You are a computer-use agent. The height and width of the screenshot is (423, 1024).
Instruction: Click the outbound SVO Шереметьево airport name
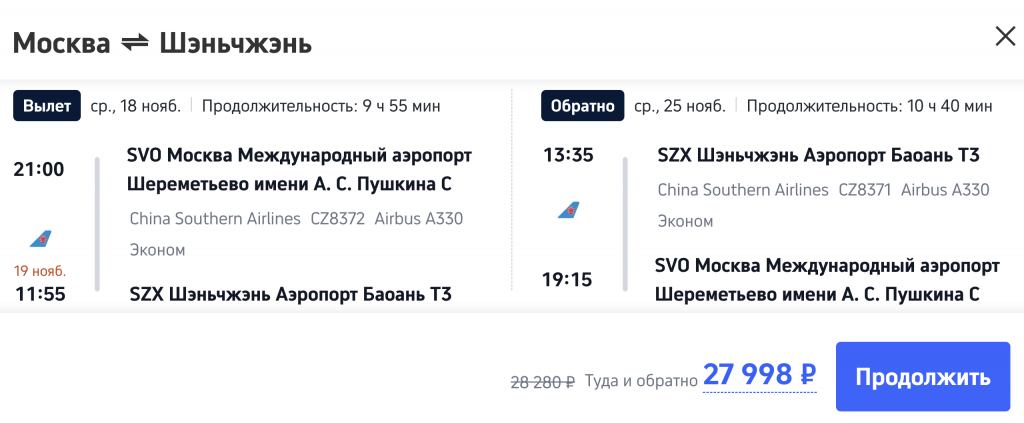pos(299,170)
